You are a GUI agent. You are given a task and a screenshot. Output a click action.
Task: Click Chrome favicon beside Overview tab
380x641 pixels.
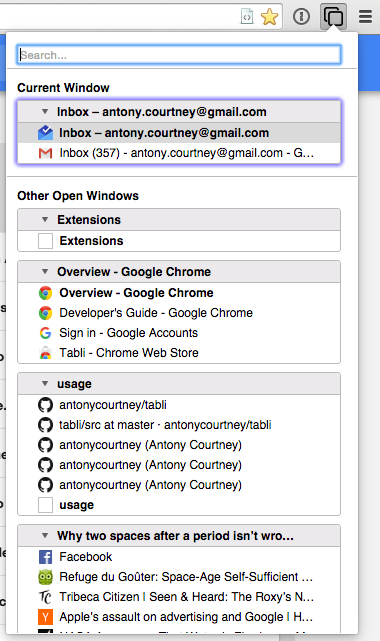45,293
